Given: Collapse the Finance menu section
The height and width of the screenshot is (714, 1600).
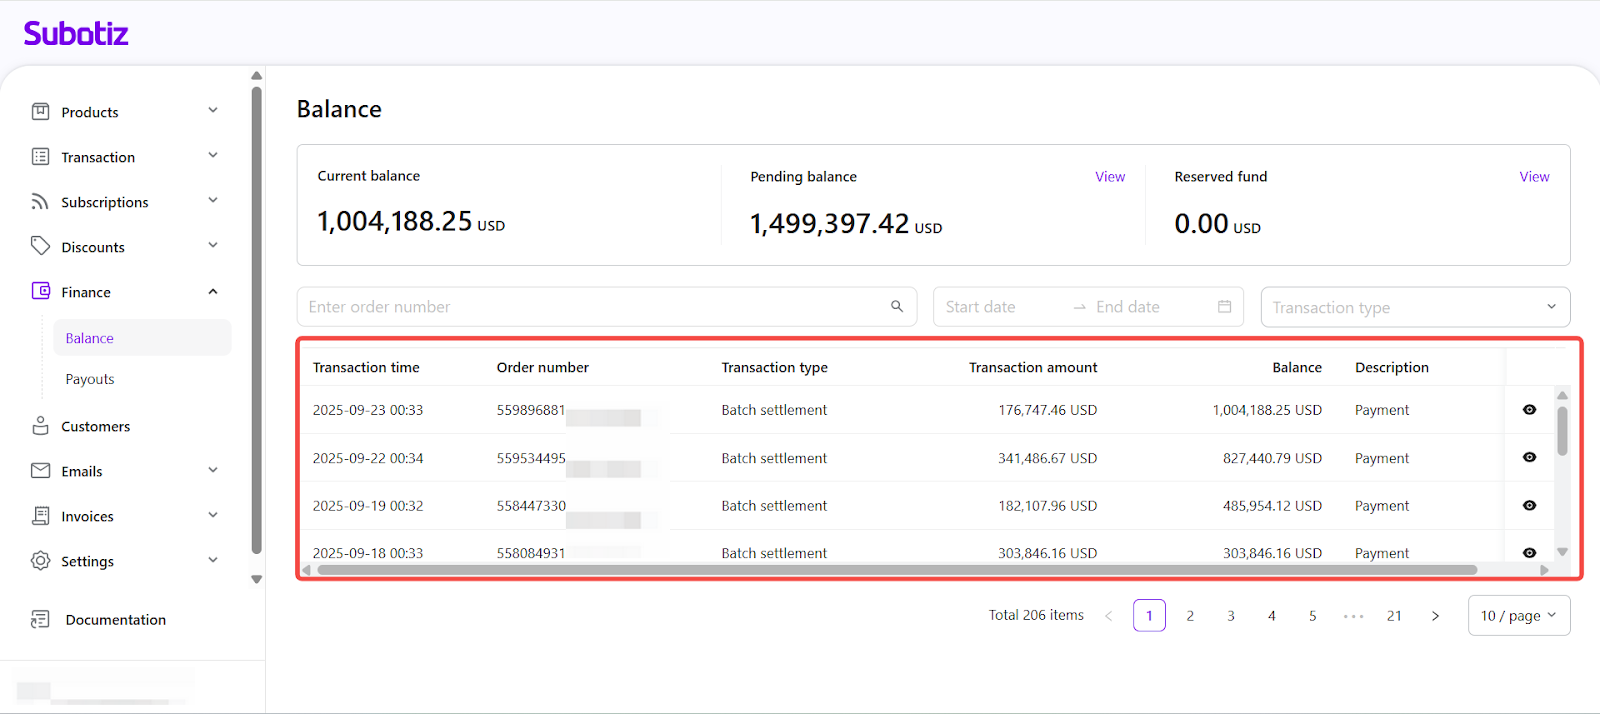Looking at the screenshot, I should coord(212,292).
